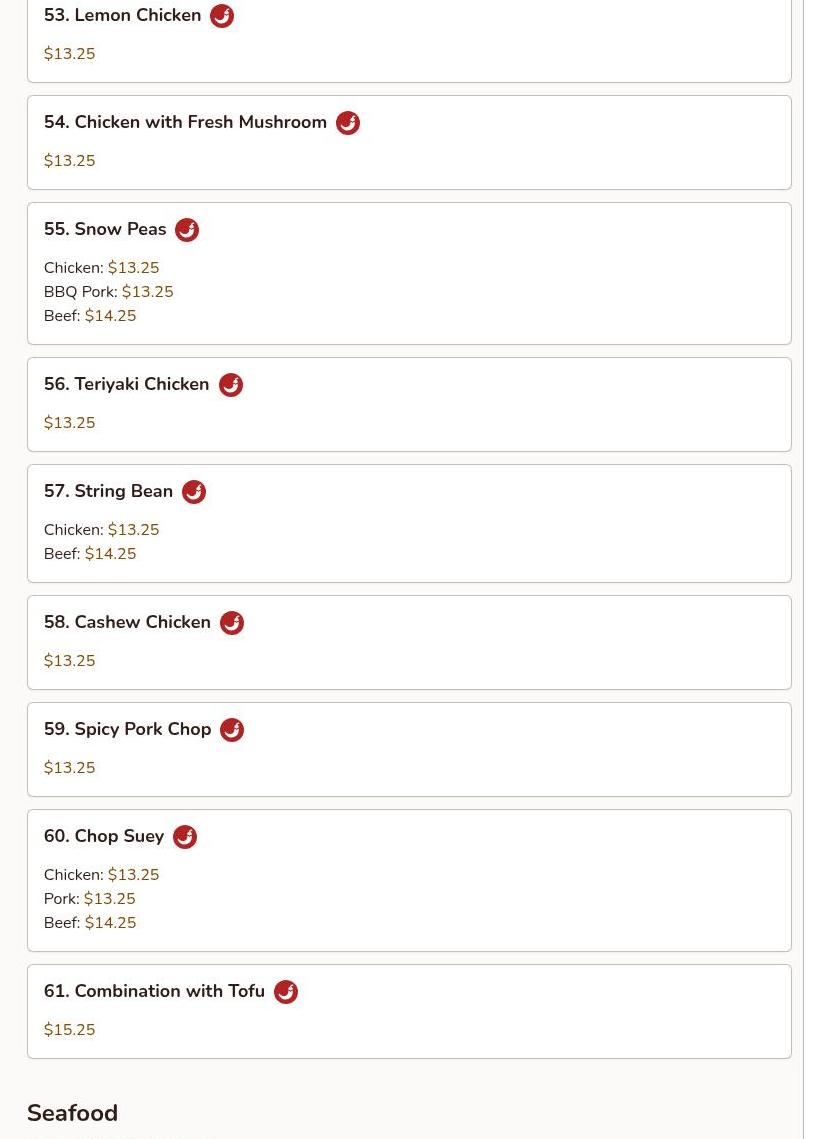Click the spicy icon next to Chop Suey
This screenshot has width=824, height=1139.
click(x=185, y=837)
